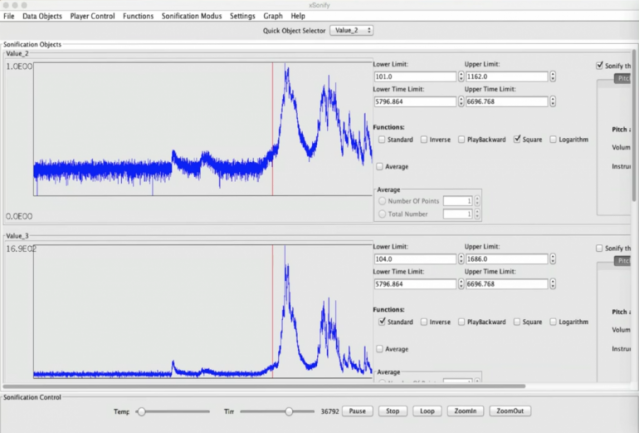Open the Quick Object Selector dropdown
Viewport: 639px width, 433px height.
351,31
